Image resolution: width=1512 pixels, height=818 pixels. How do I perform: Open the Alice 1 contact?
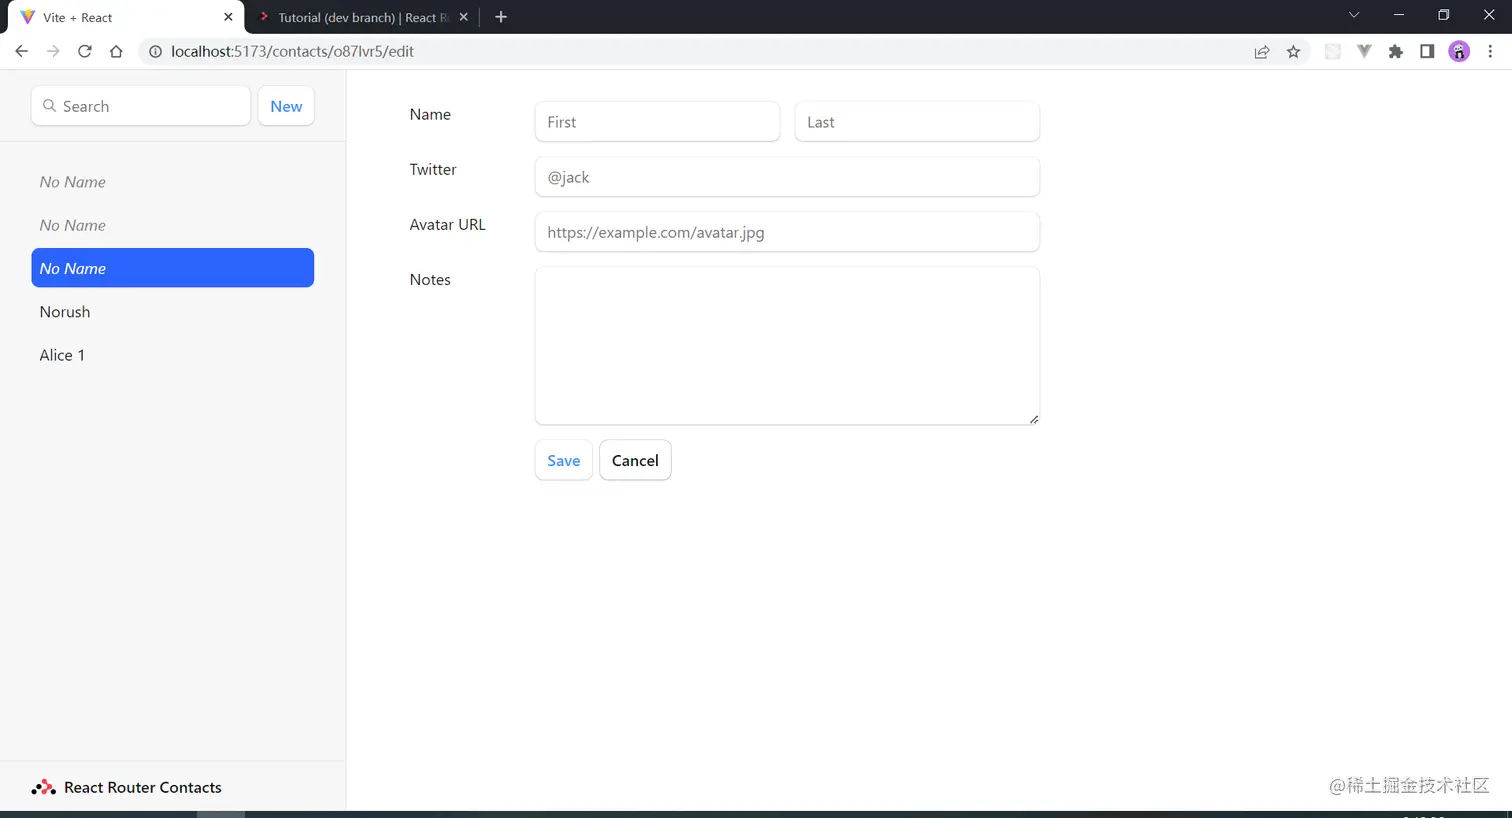[x=62, y=355]
